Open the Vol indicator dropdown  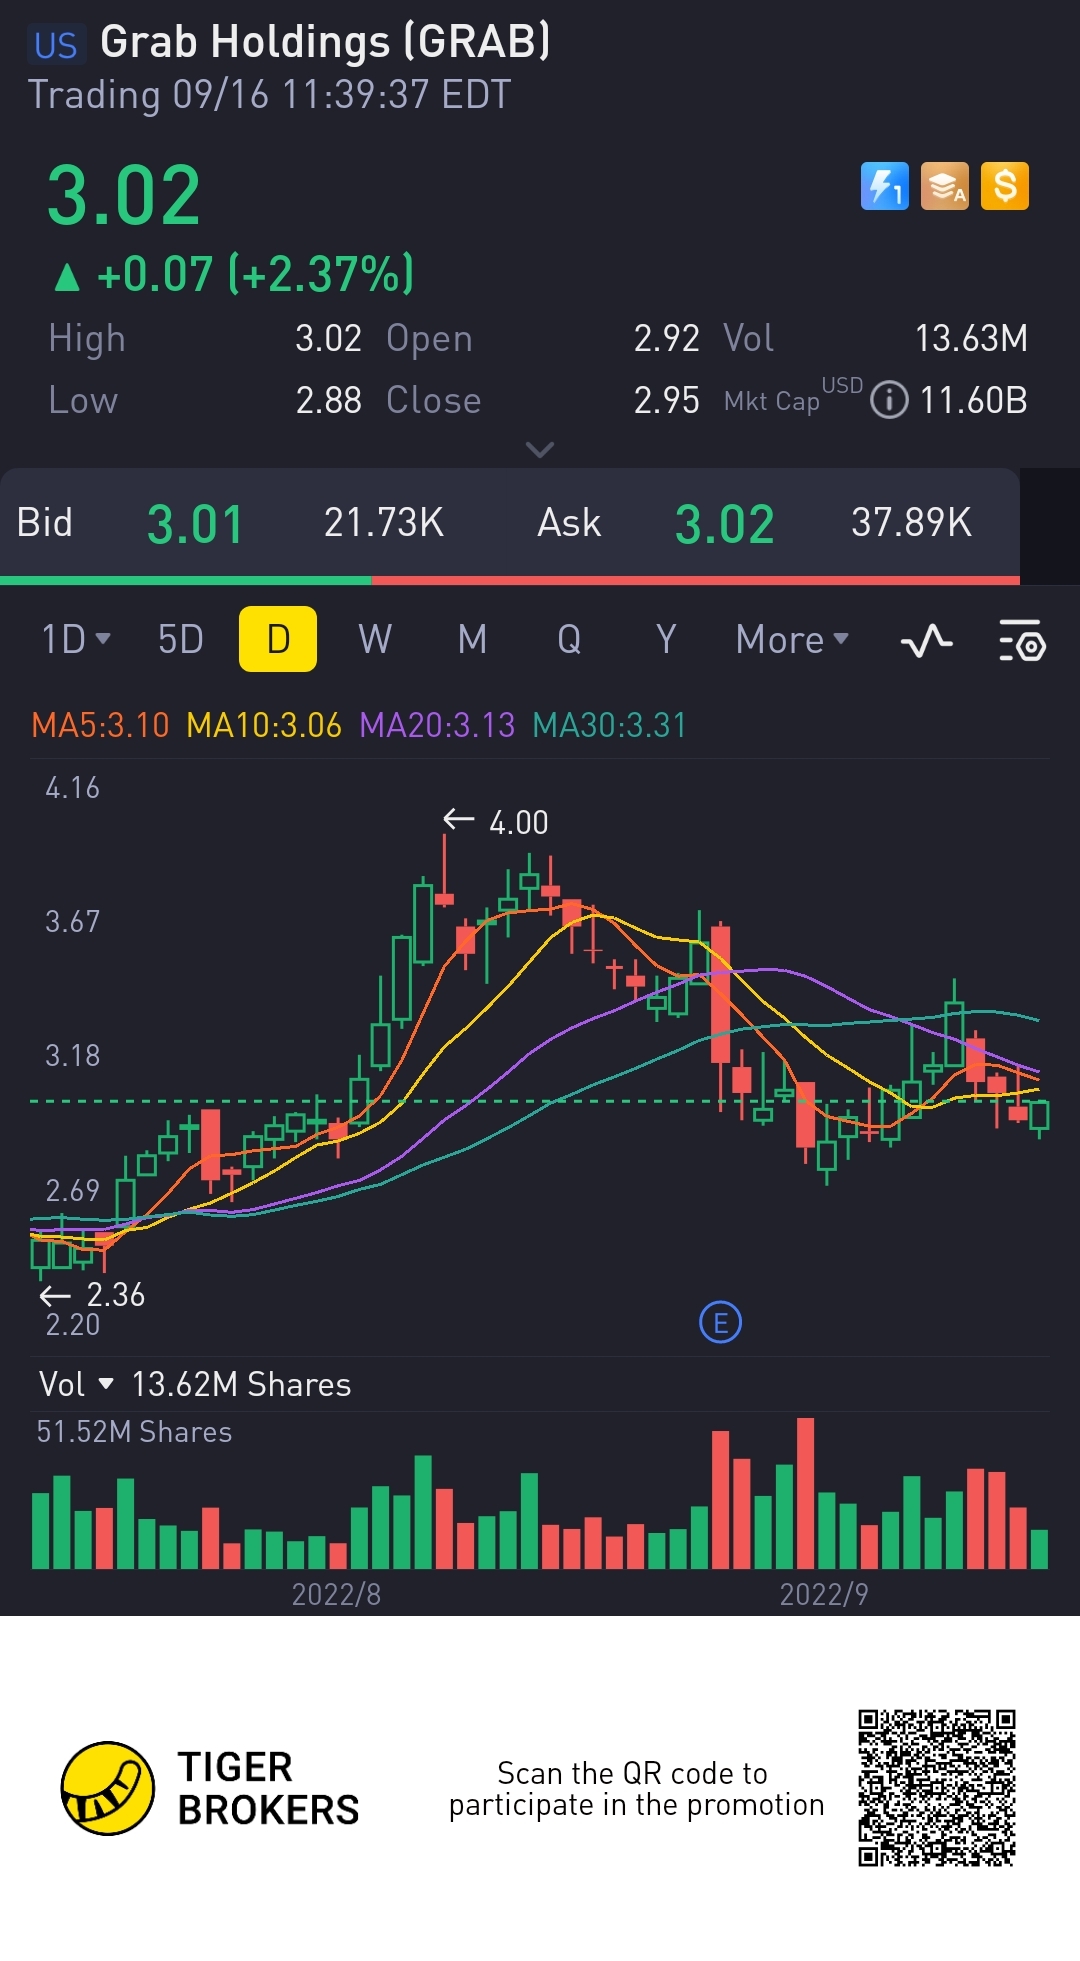click(76, 1384)
